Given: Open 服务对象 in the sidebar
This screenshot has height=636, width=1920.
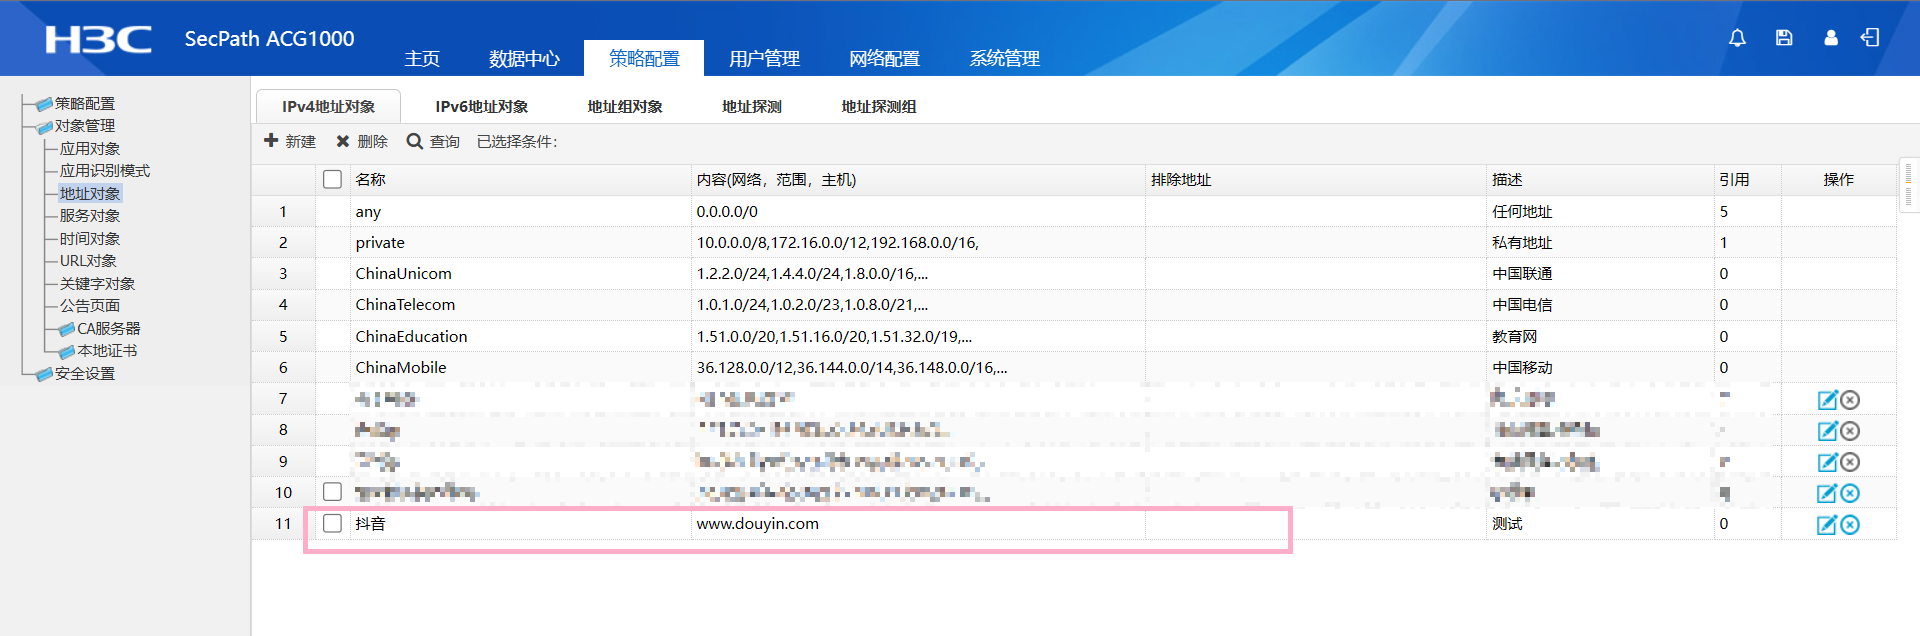Looking at the screenshot, I should 90,216.
